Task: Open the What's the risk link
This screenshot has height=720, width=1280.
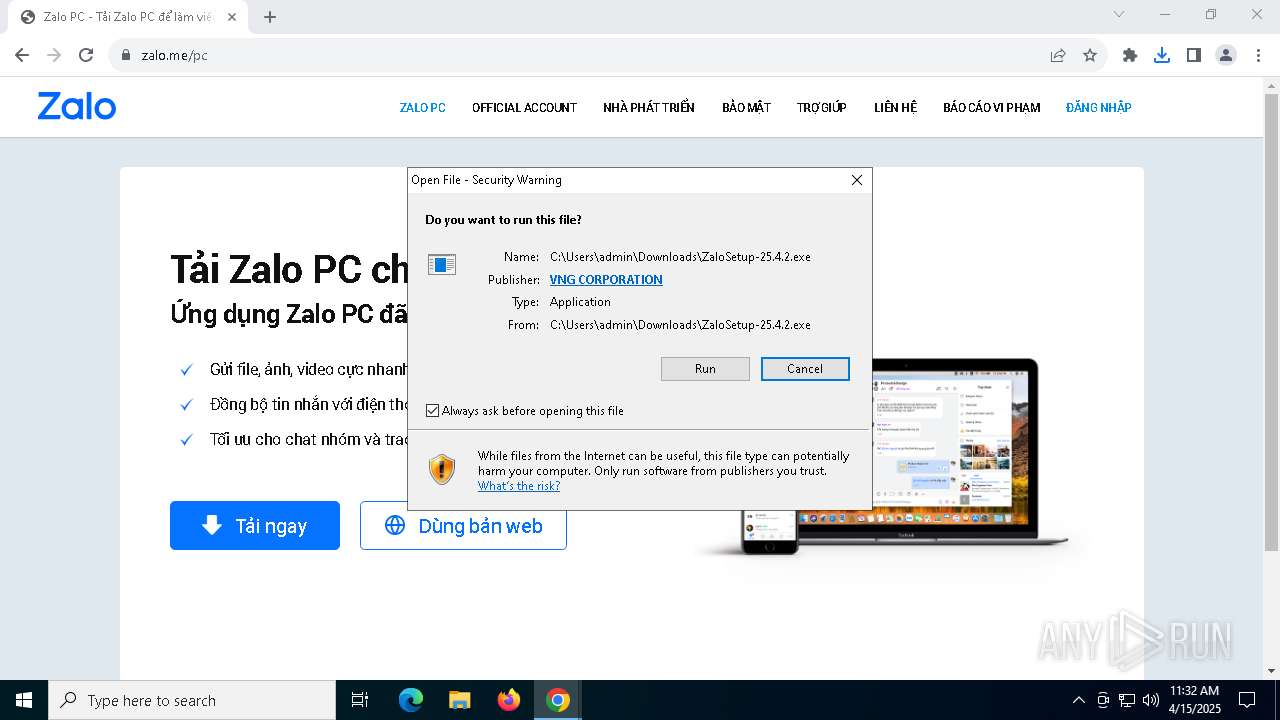Action: coord(519,486)
